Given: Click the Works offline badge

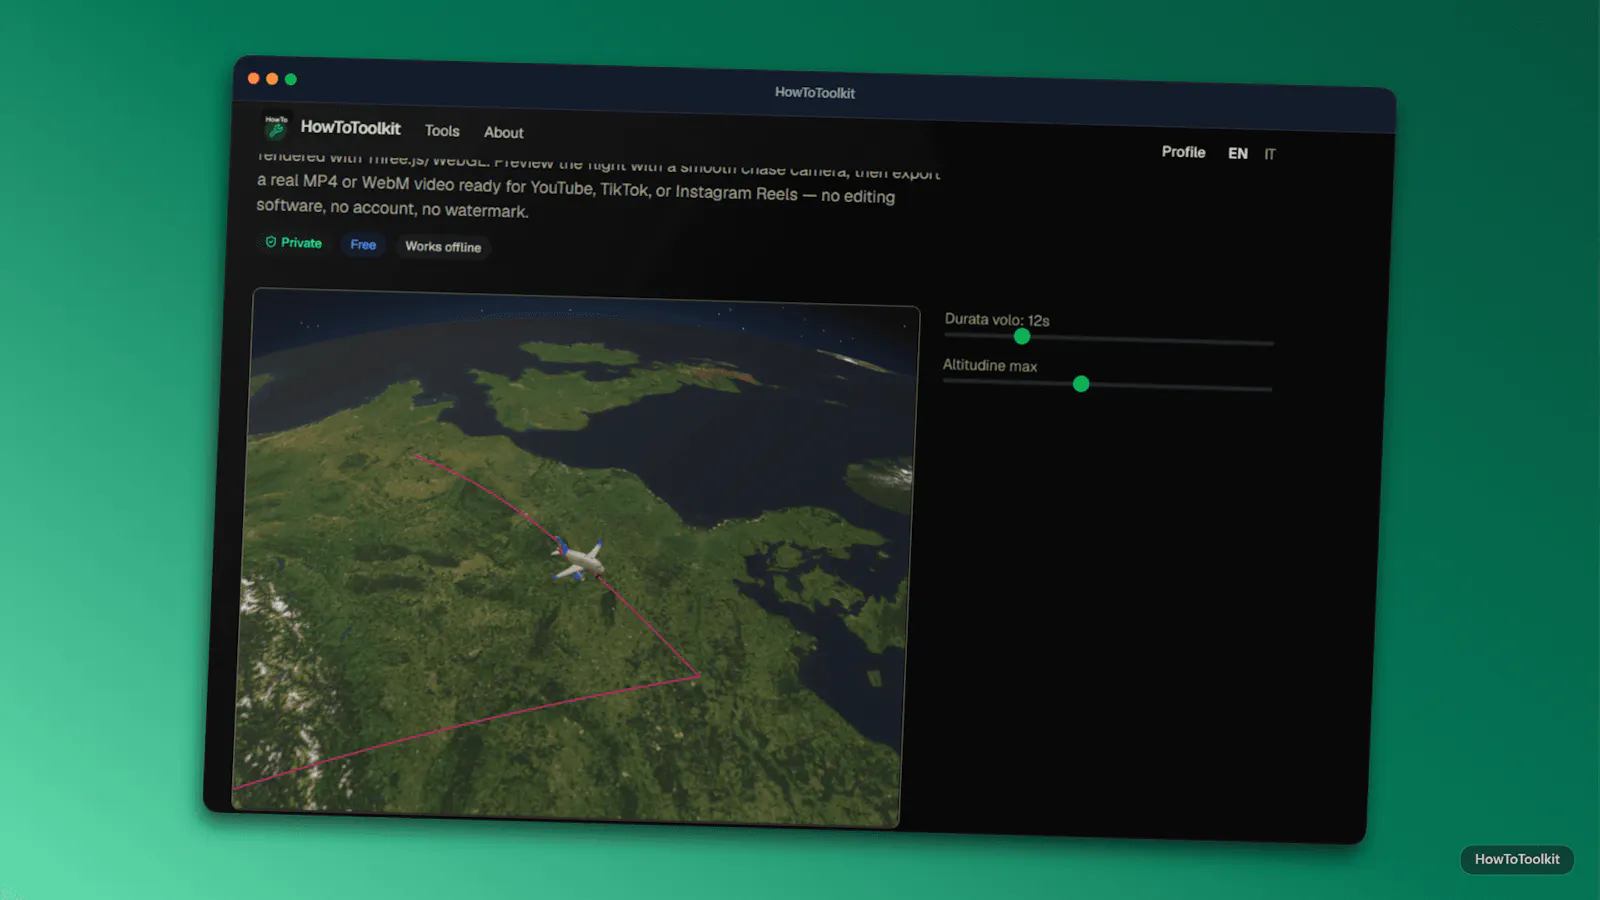Looking at the screenshot, I should click(443, 247).
